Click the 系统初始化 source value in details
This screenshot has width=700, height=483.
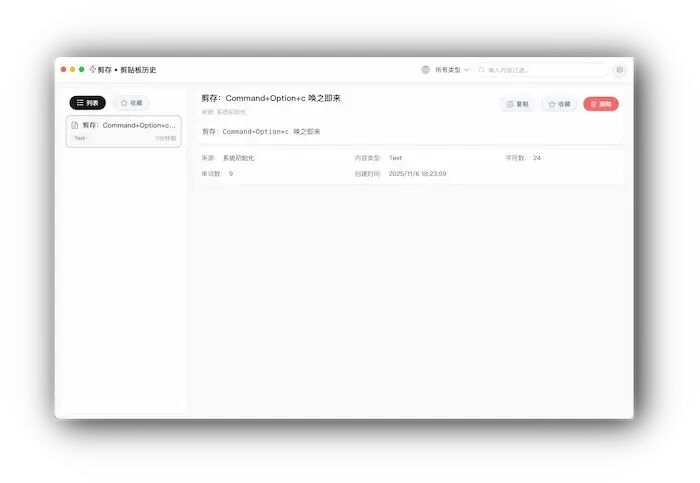click(238, 158)
